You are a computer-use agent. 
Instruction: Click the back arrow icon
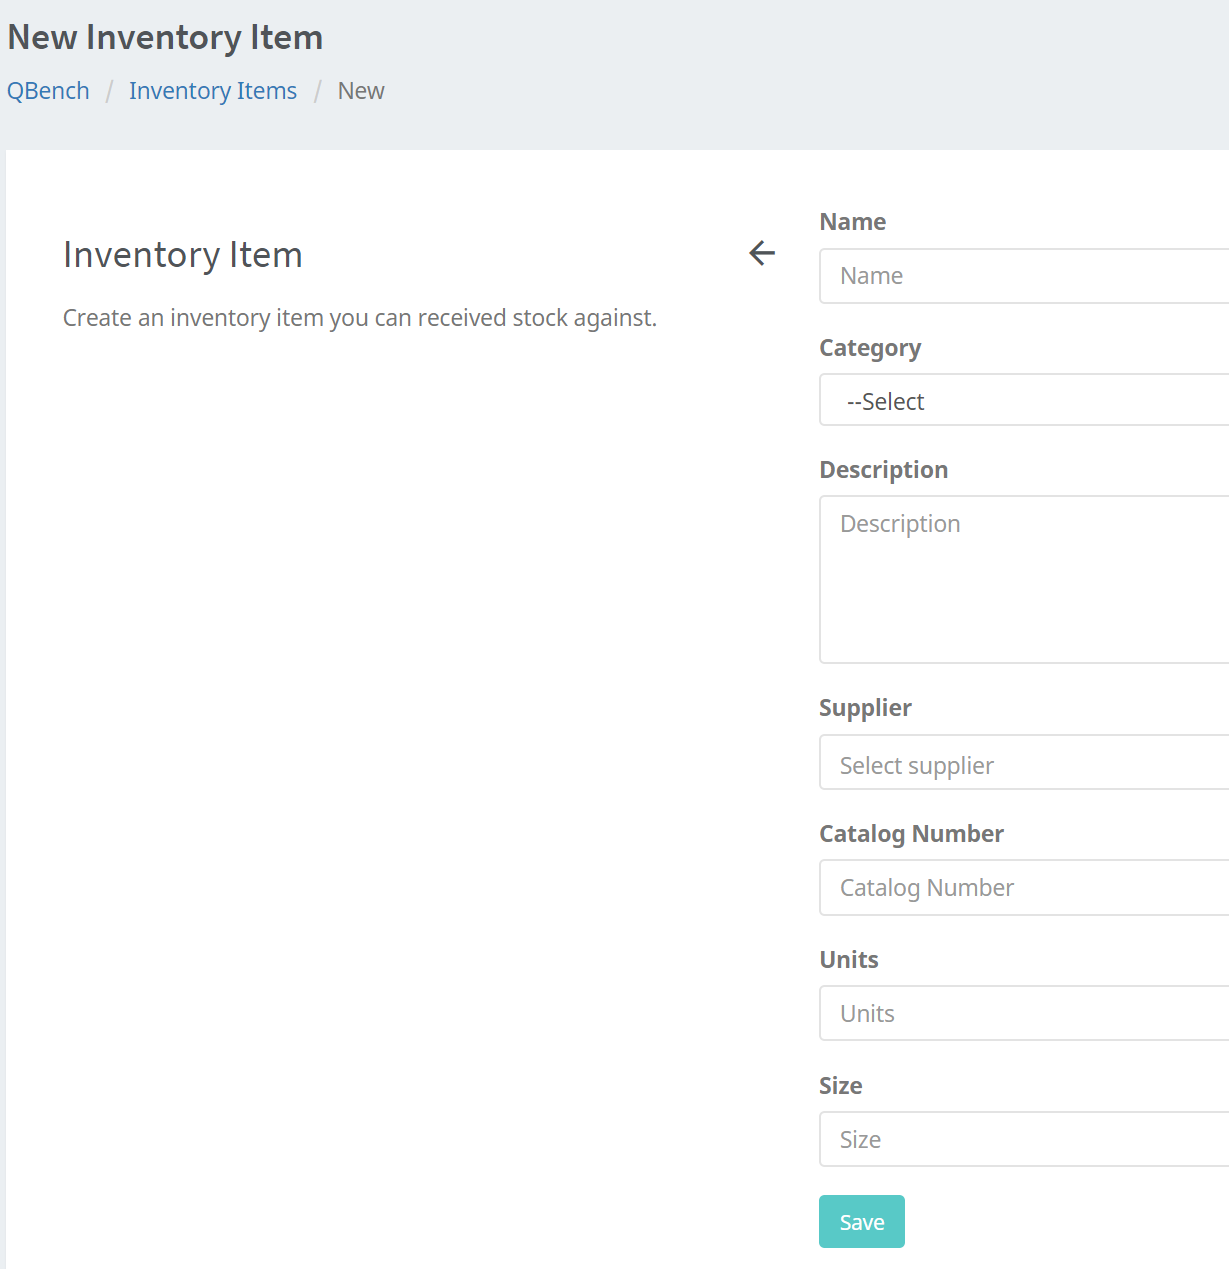[761, 253]
